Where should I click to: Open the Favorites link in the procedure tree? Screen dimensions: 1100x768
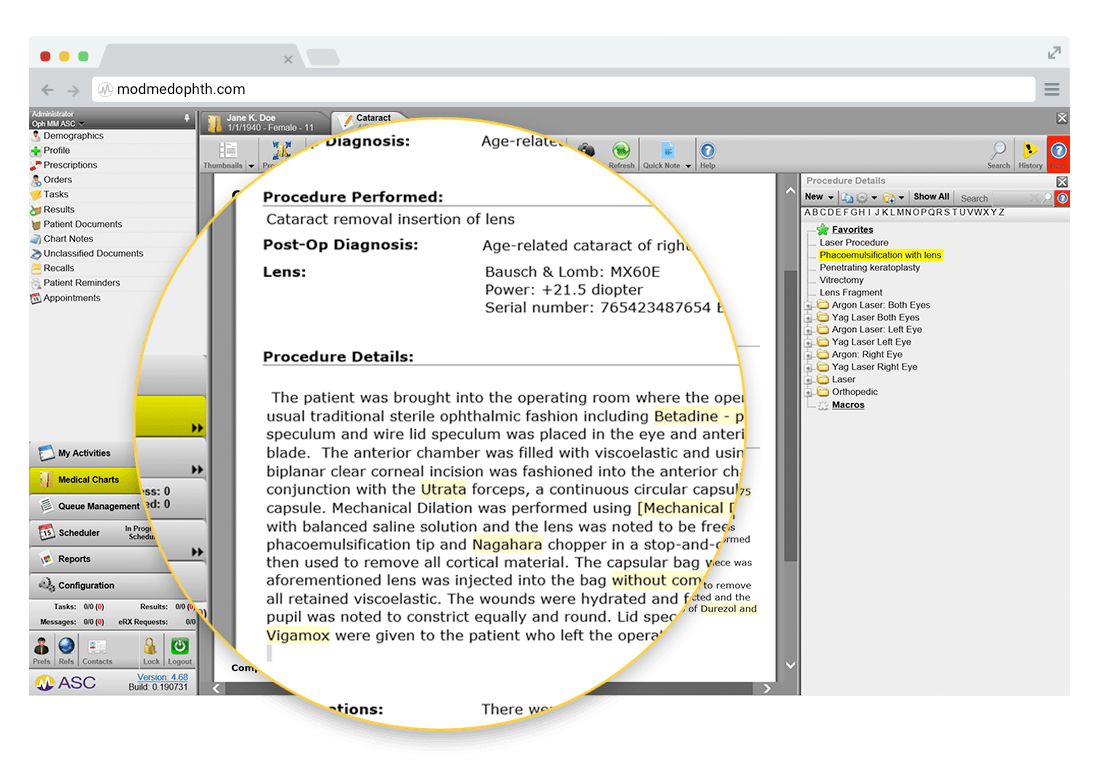(x=852, y=229)
